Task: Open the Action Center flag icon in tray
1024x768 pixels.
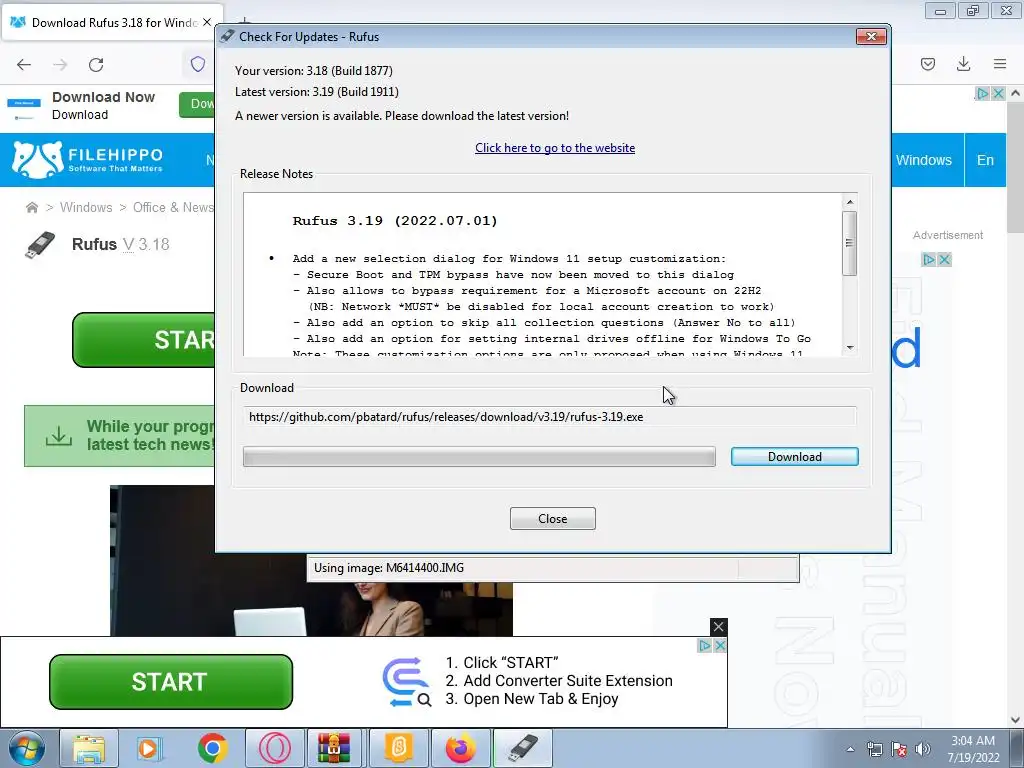Action: (x=899, y=749)
